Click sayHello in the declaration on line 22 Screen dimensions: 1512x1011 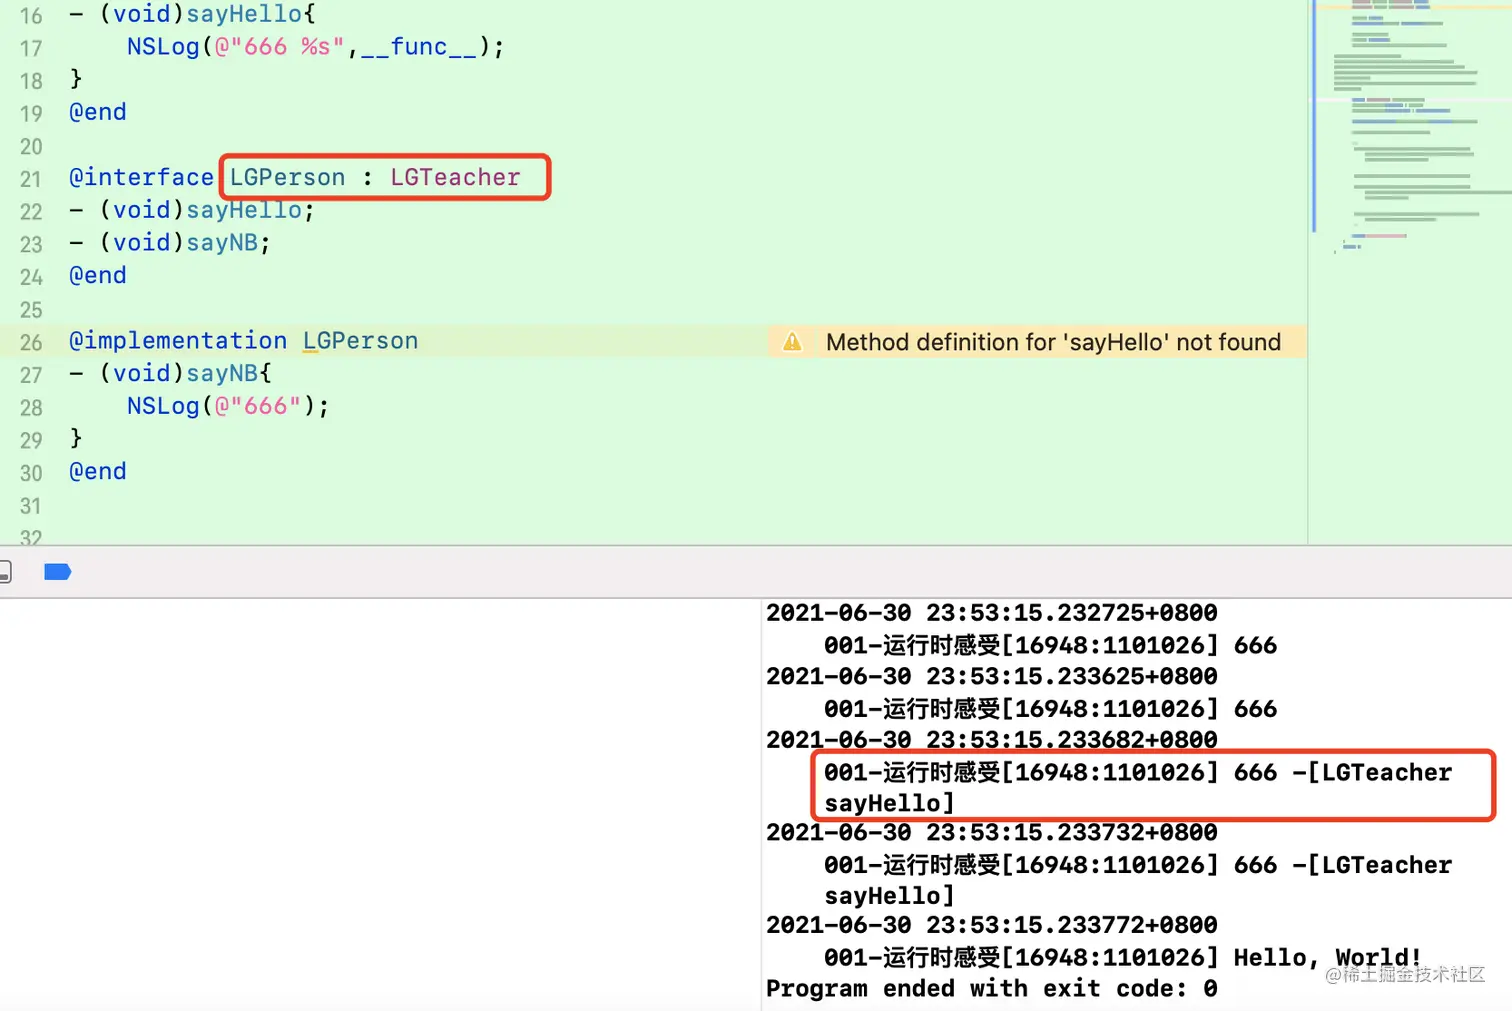(244, 210)
